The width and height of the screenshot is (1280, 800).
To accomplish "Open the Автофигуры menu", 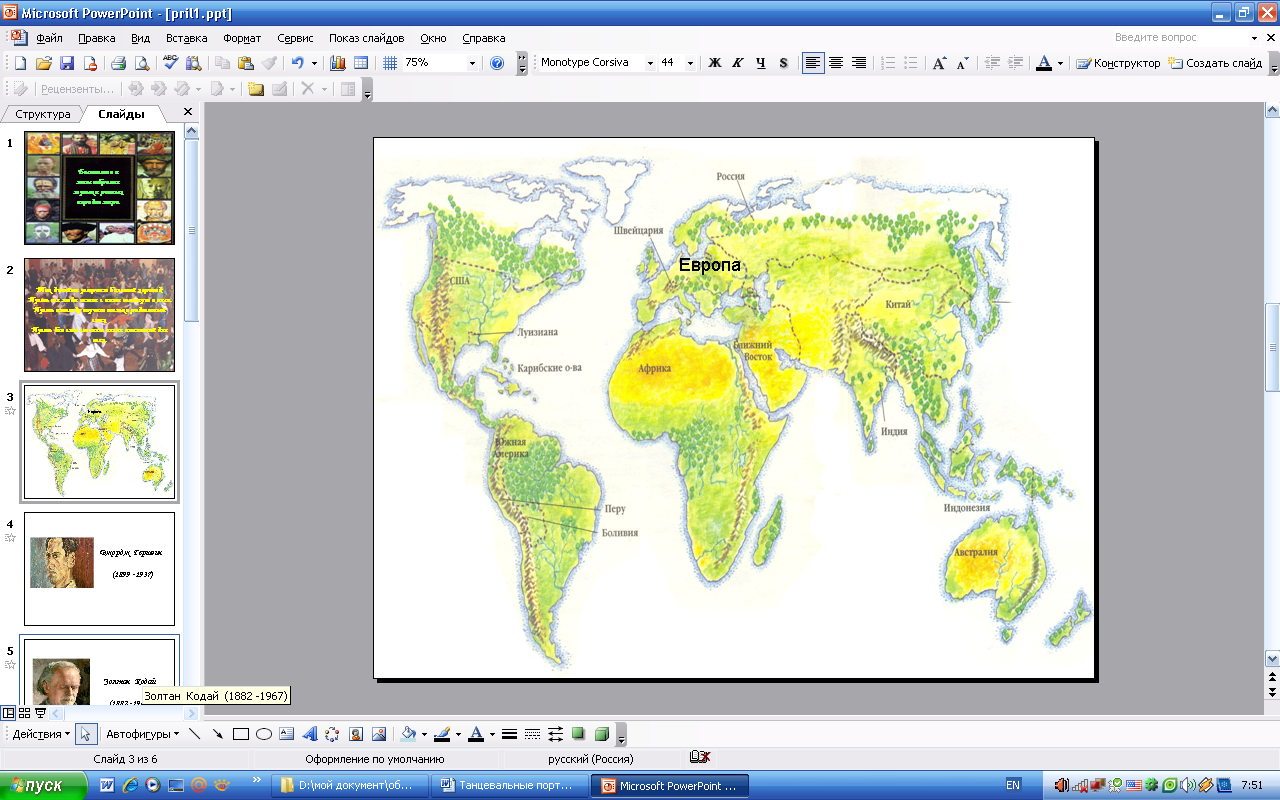I will click(142, 734).
